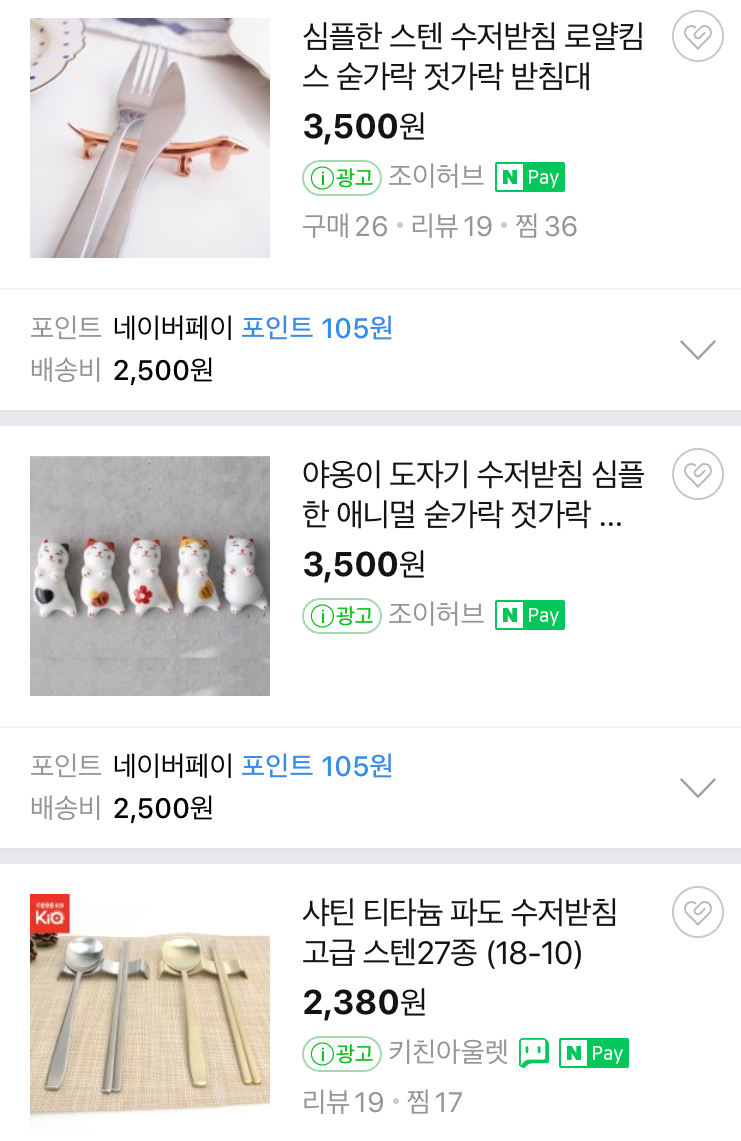Click 광고 info badge on cat chopstick rest
The width and height of the screenshot is (741, 1141).
[x=342, y=615]
